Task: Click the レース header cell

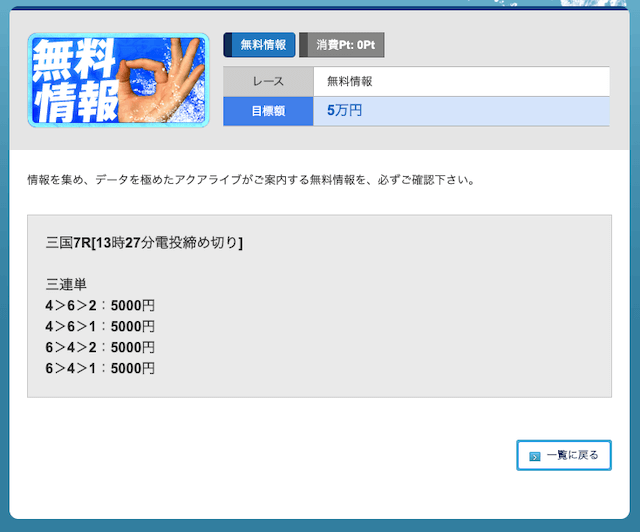Action: pos(268,82)
